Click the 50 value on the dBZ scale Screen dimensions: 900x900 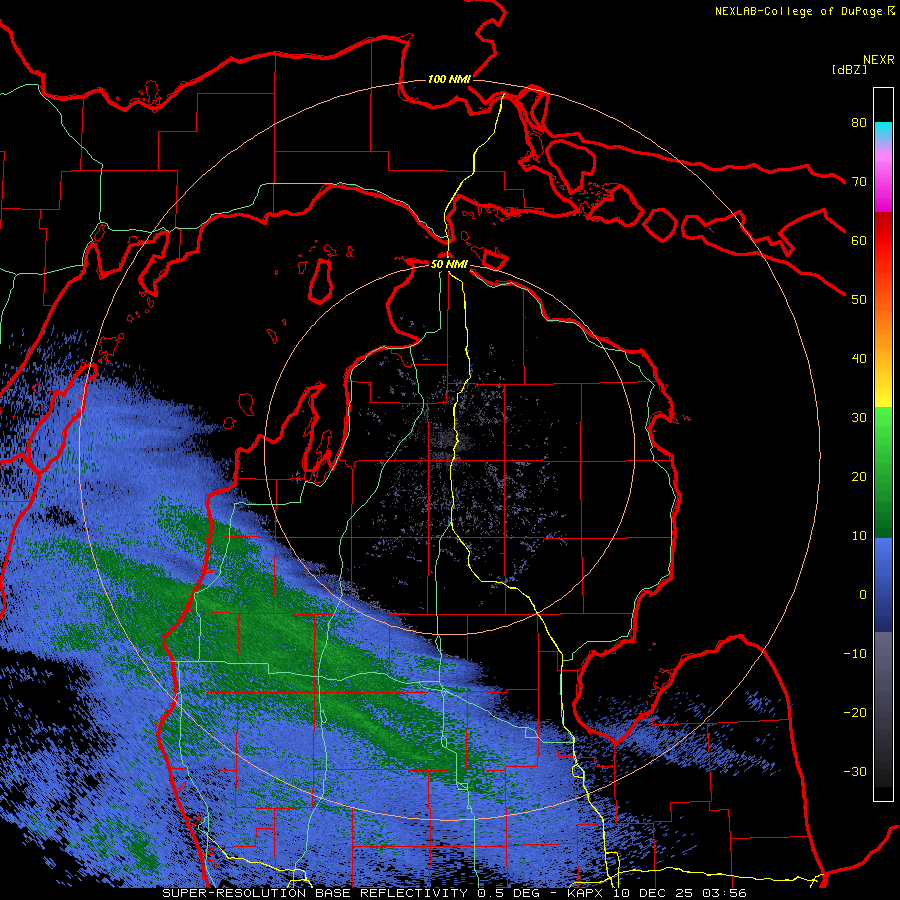coord(859,300)
